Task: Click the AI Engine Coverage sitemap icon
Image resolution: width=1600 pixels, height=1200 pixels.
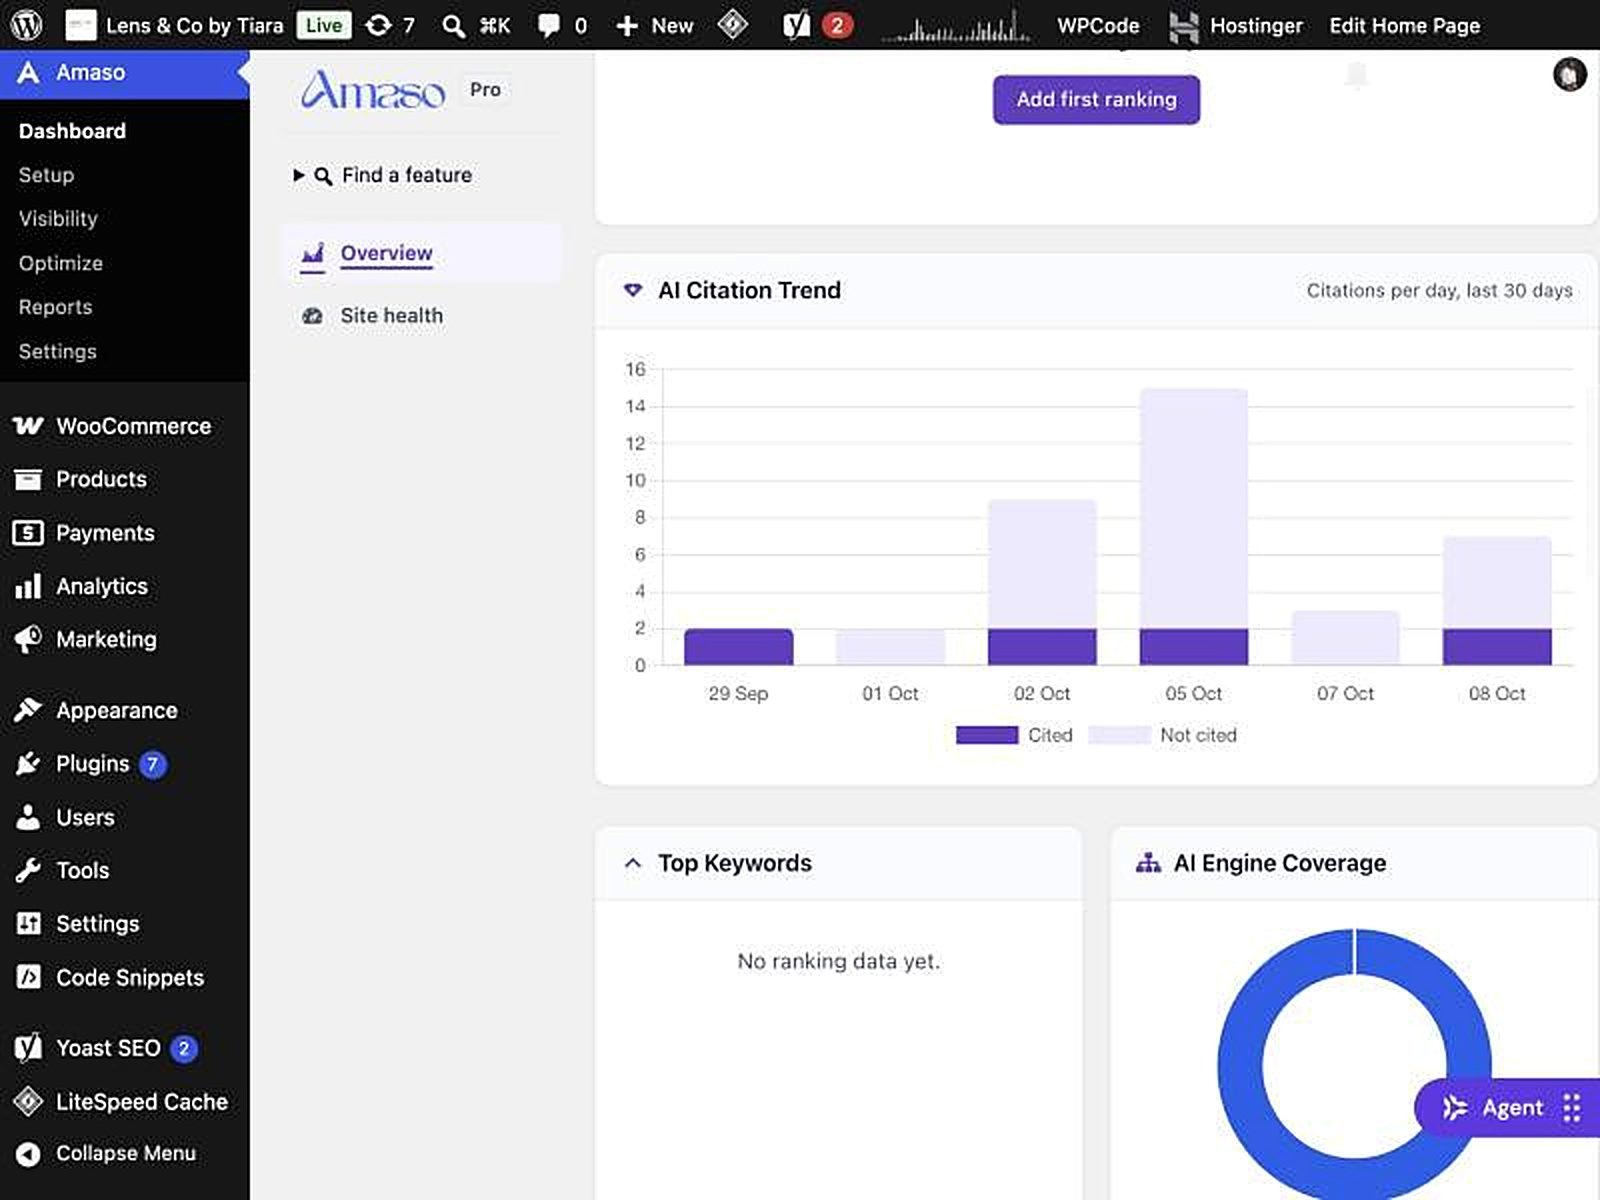Action: pos(1148,863)
